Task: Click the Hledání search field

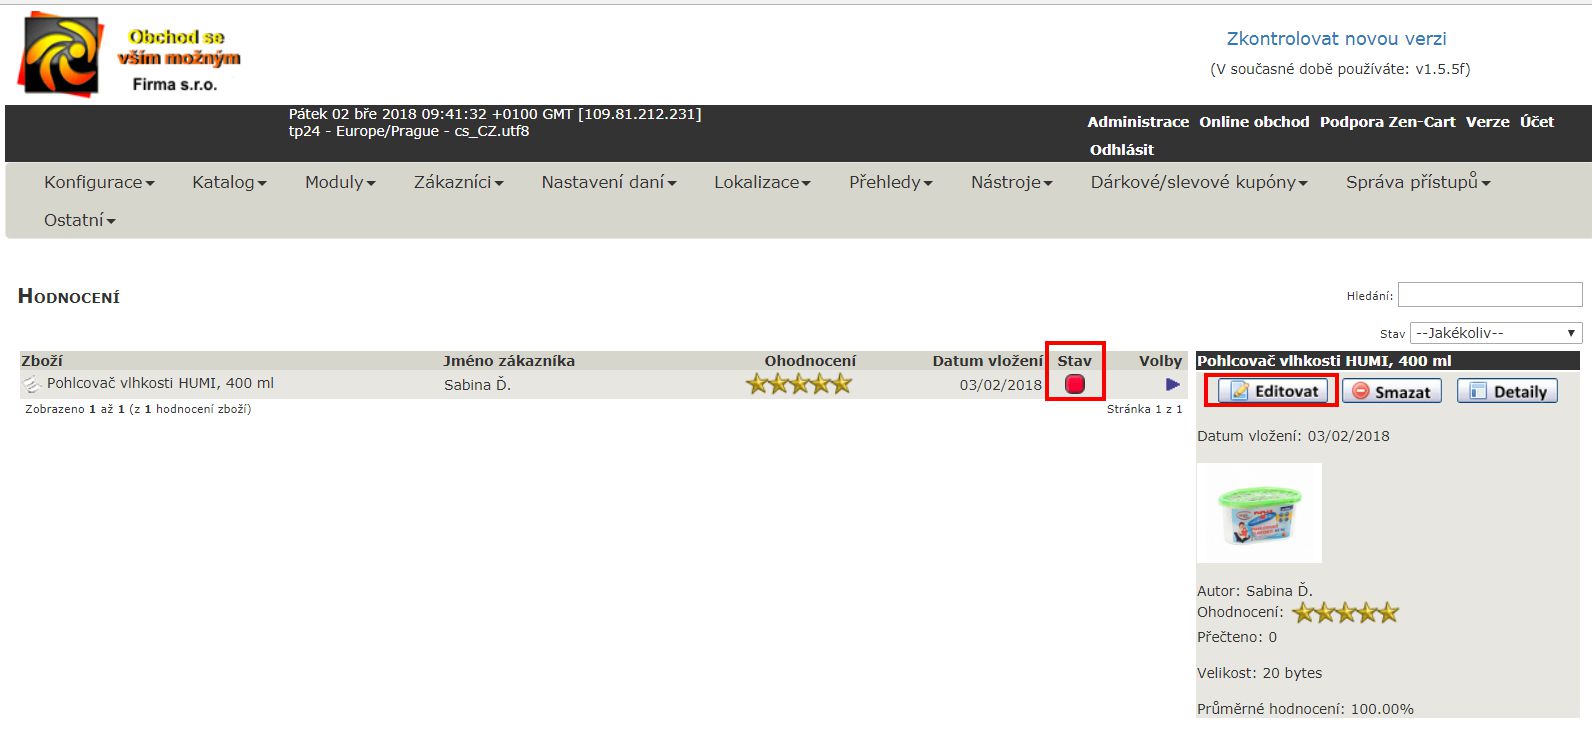Action: tap(1489, 295)
